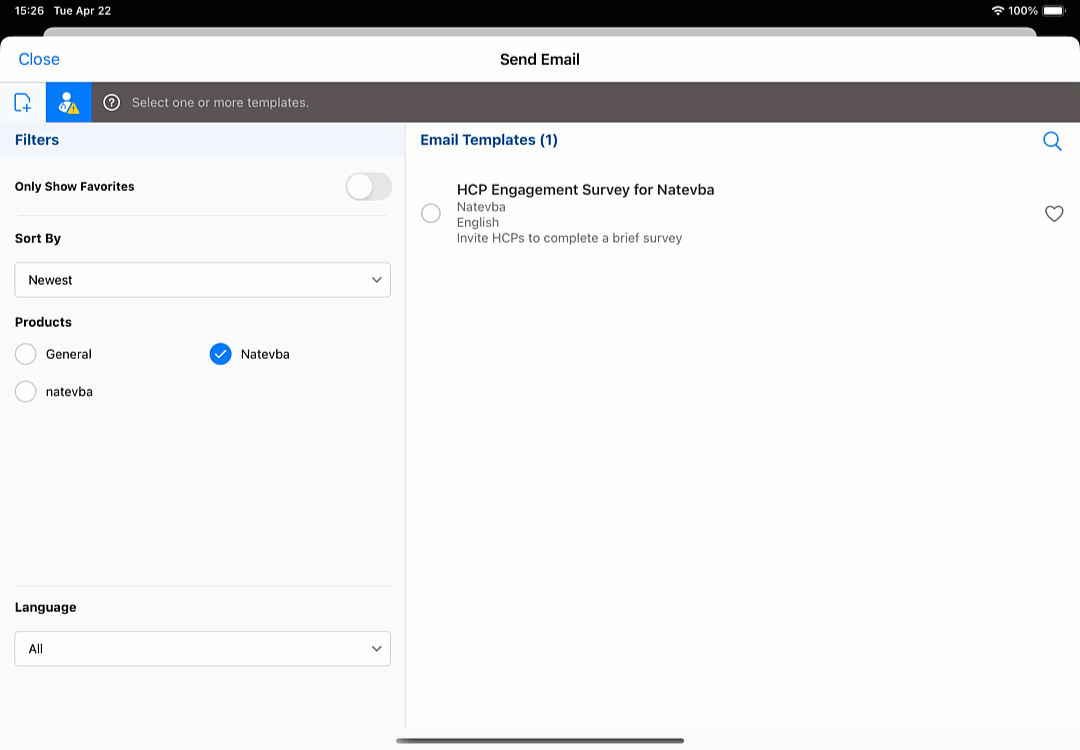Image resolution: width=1080 pixels, height=750 pixels.
Task: Tap the clock time in status bar
Action: (x=29, y=10)
